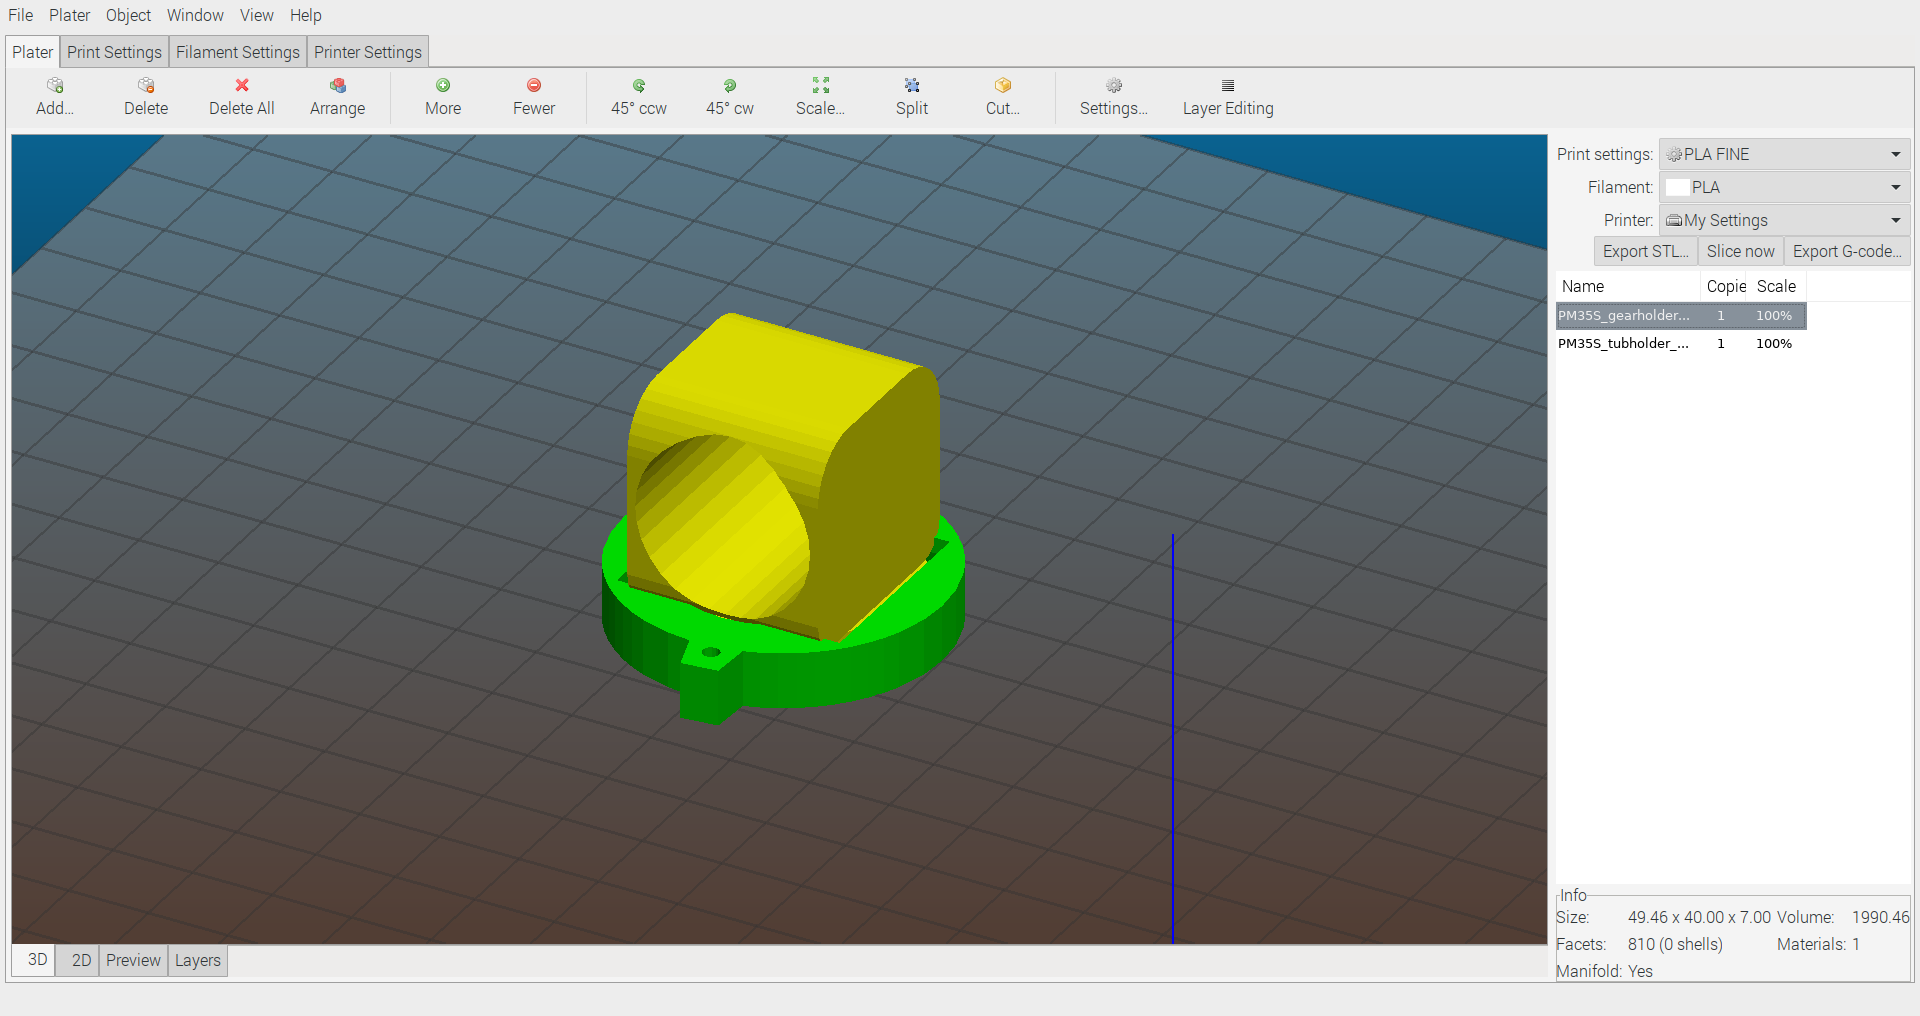
Task: Add one more copy with More icon
Action: pos(443,86)
